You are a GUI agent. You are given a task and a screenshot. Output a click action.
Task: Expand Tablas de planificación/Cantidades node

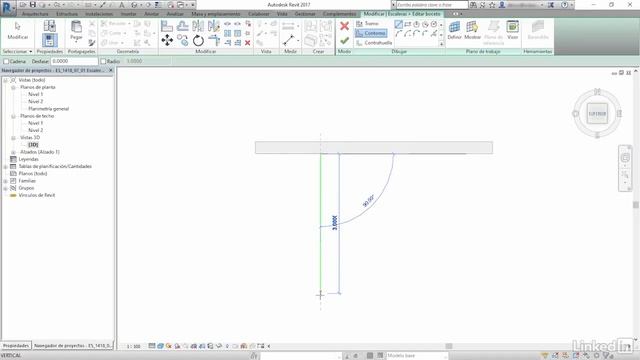[x=6, y=167]
